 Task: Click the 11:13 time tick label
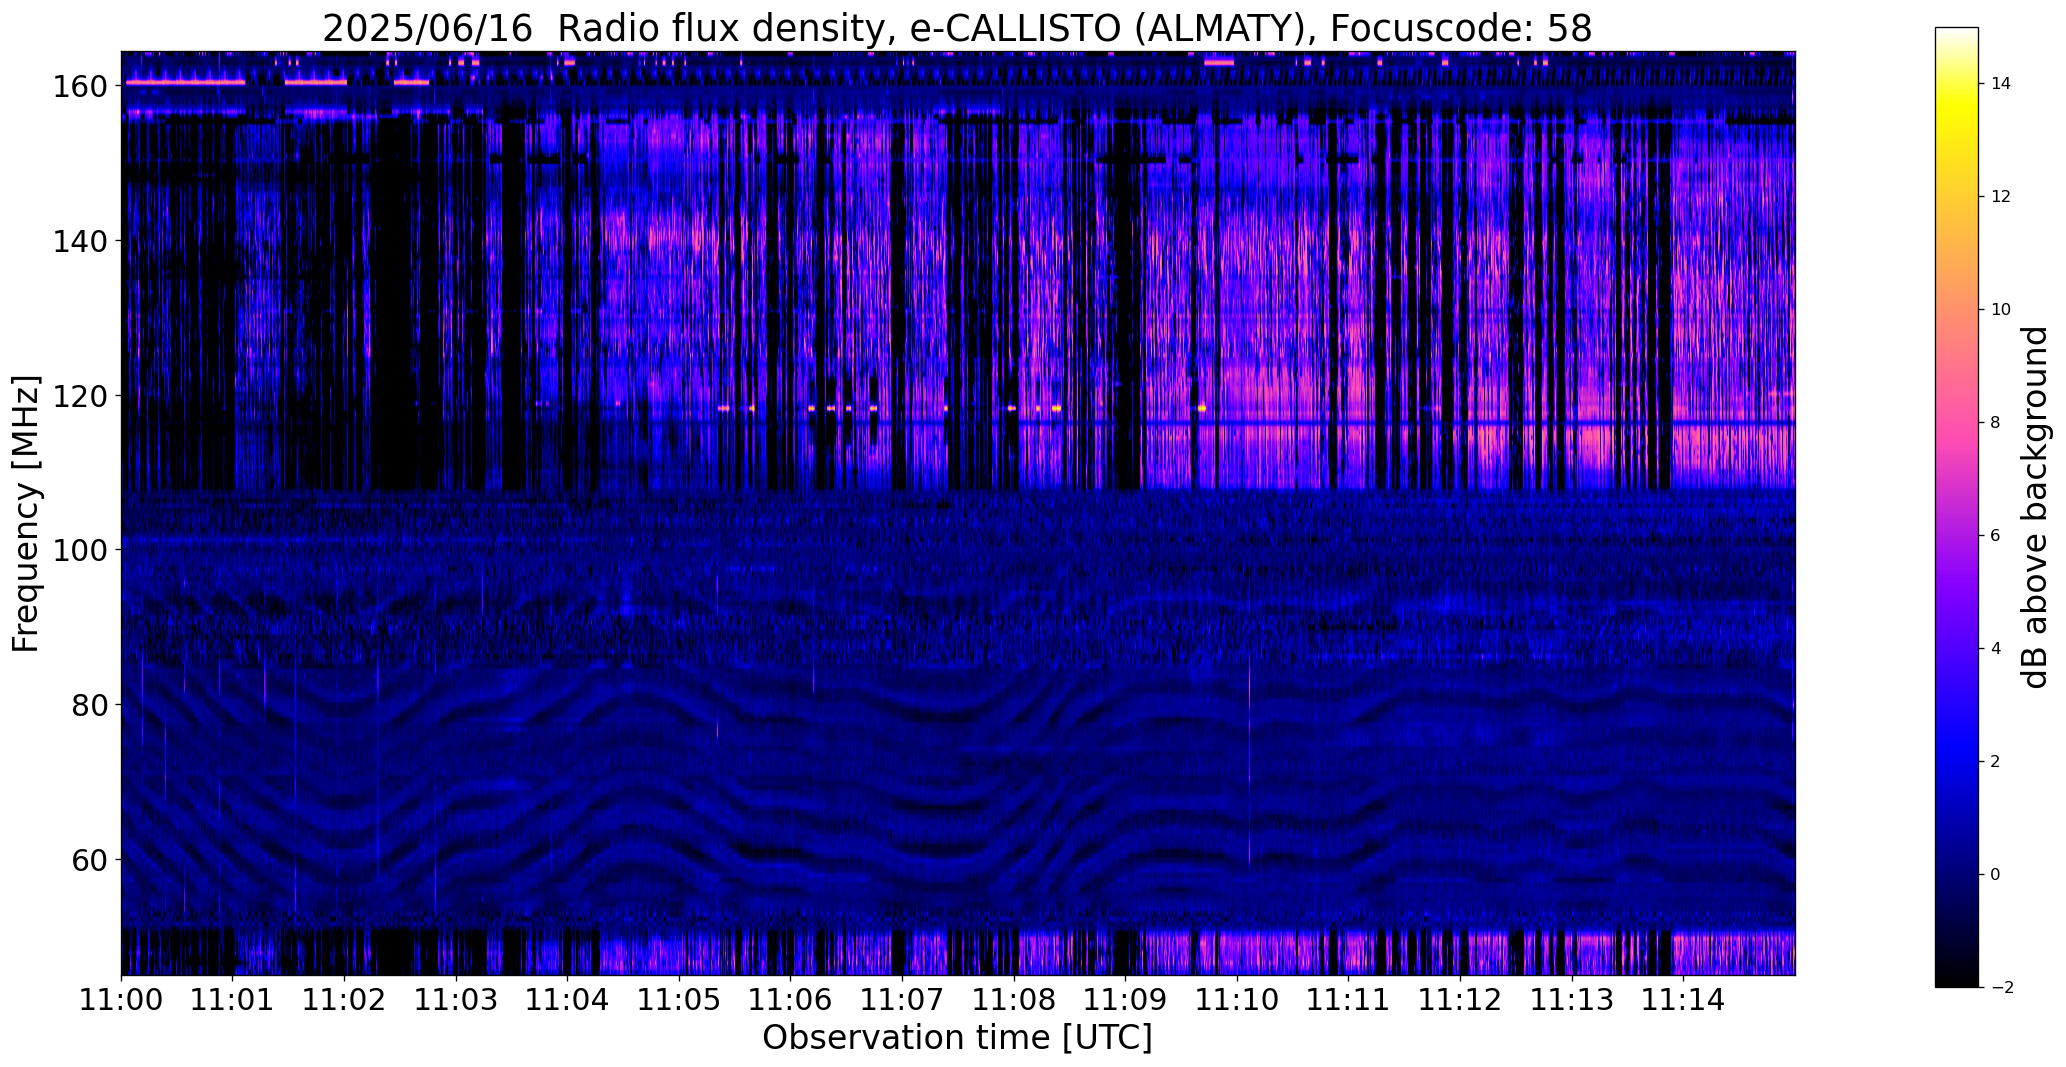(1572, 998)
